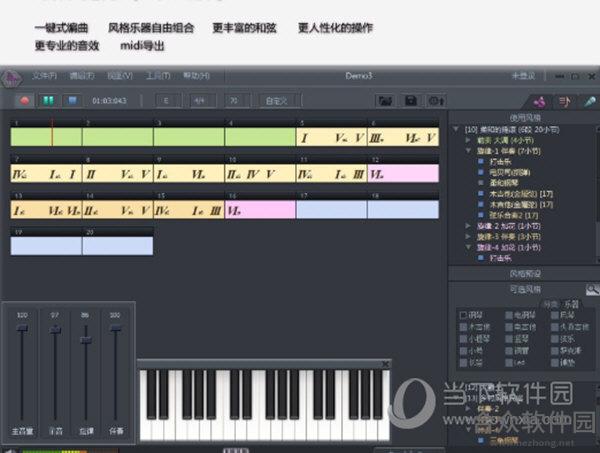Expand the 旋律-3 伴奏 (3小节) node
The width and height of the screenshot is (600, 453).
click(x=468, y=236)
